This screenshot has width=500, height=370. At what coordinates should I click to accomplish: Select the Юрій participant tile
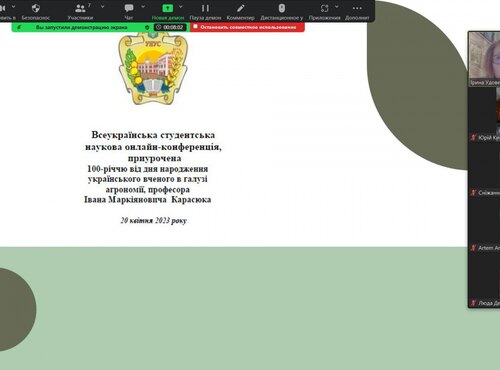pos(484,115)
